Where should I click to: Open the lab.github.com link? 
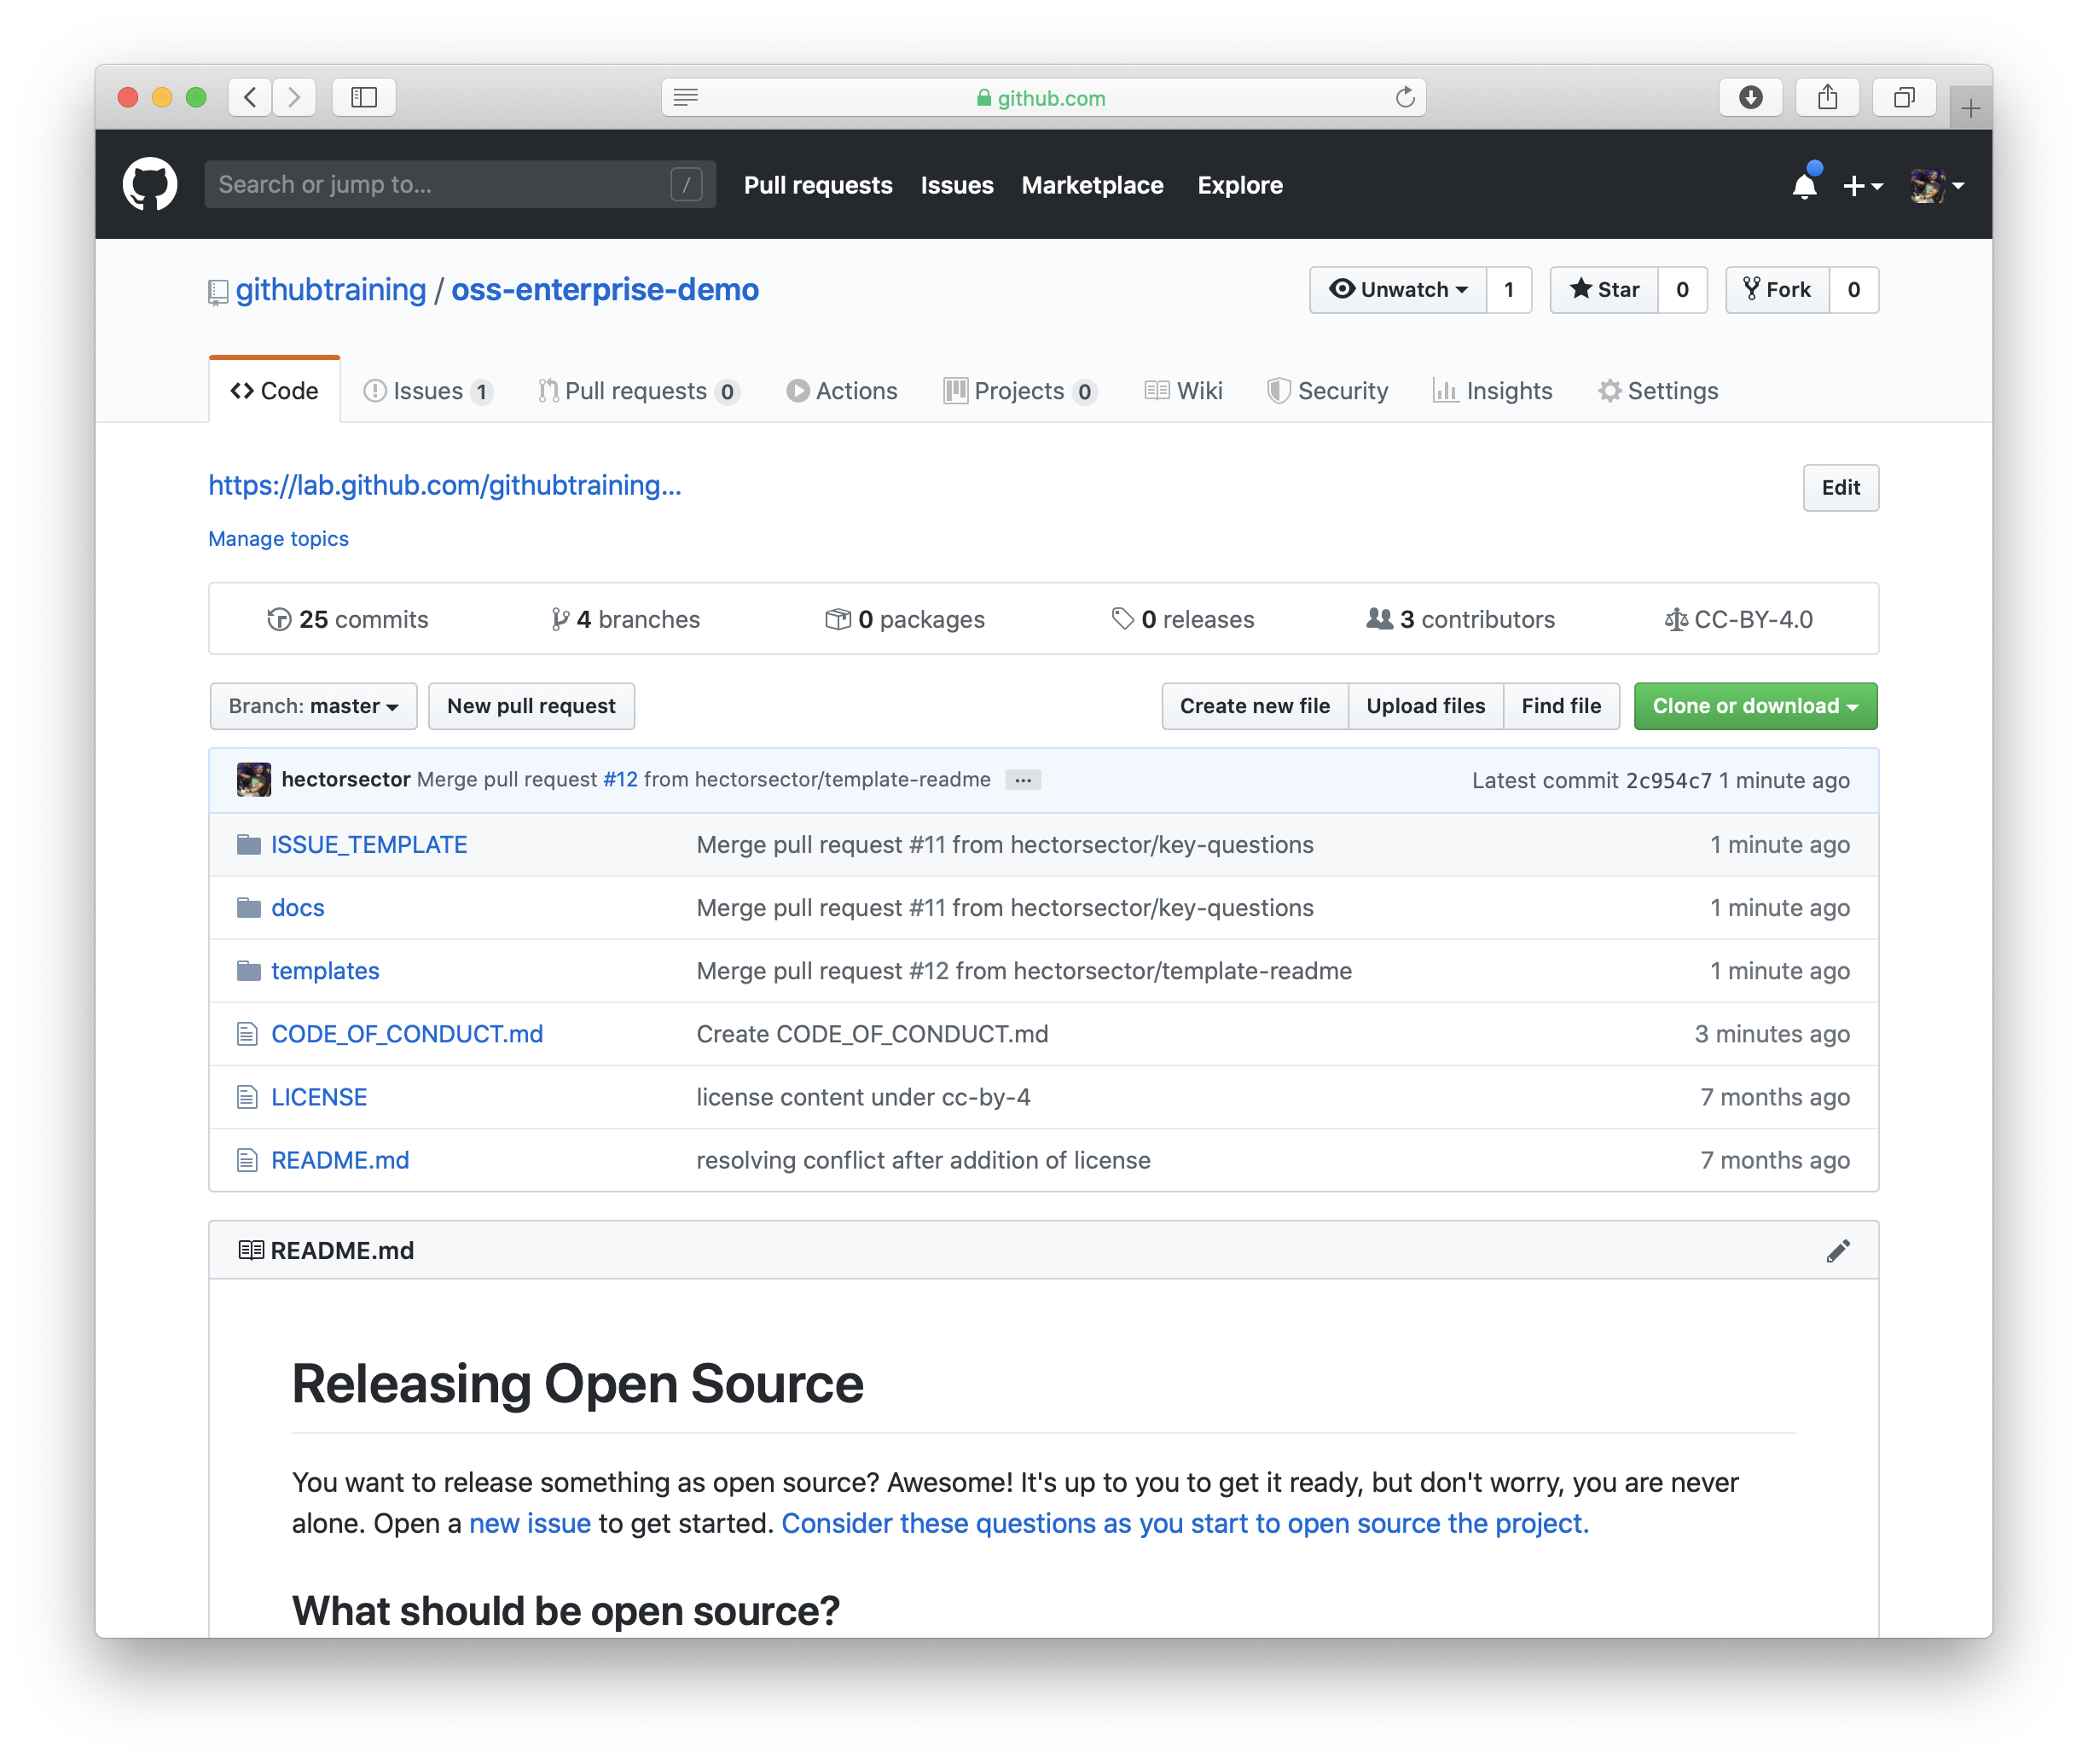[x=445, y=485]
